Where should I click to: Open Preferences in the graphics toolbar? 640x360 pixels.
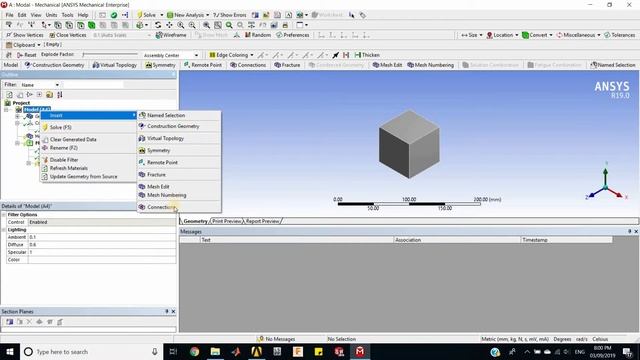(x=293, y=35)
